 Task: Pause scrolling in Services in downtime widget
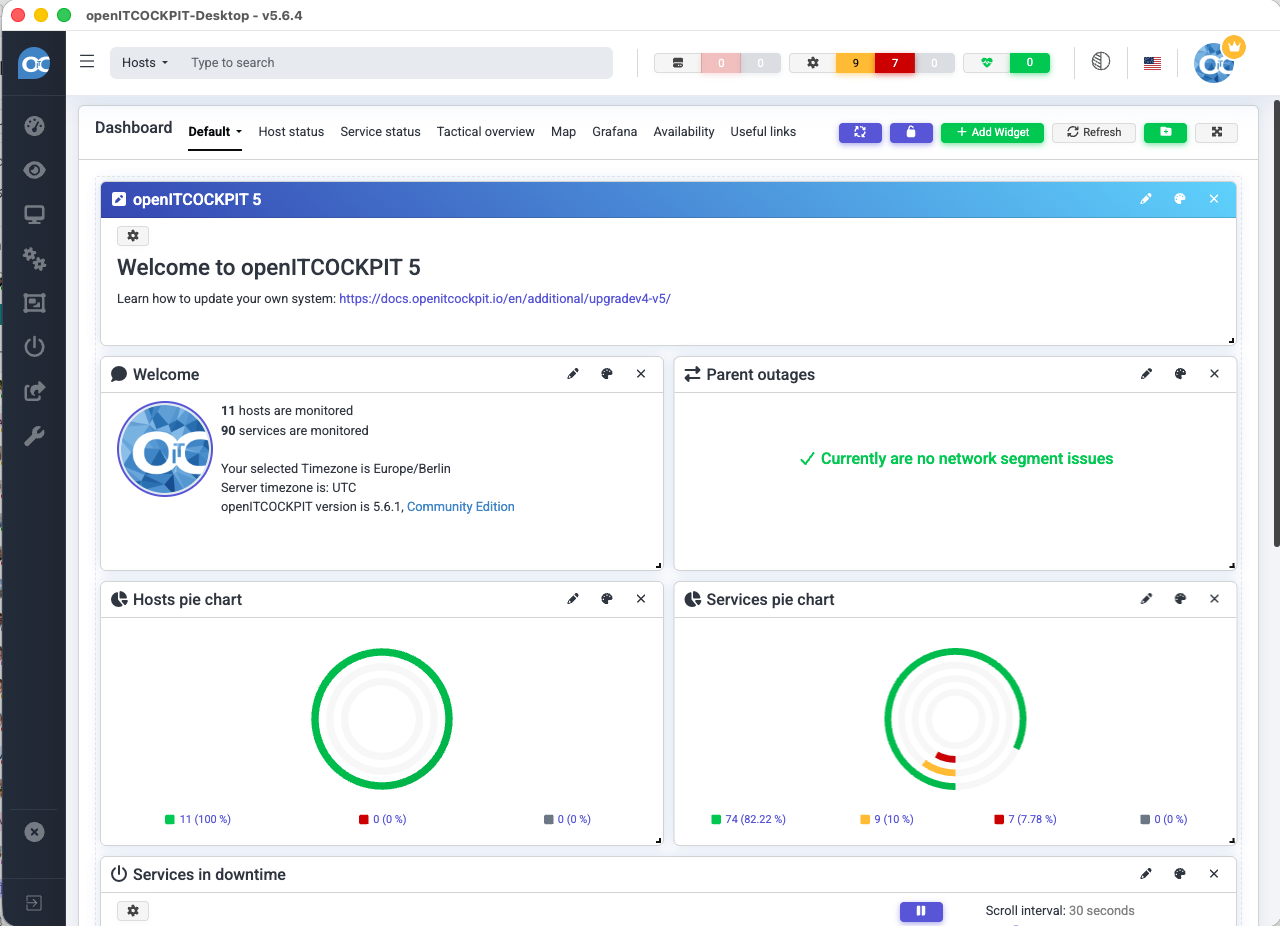tap(921, 911)
